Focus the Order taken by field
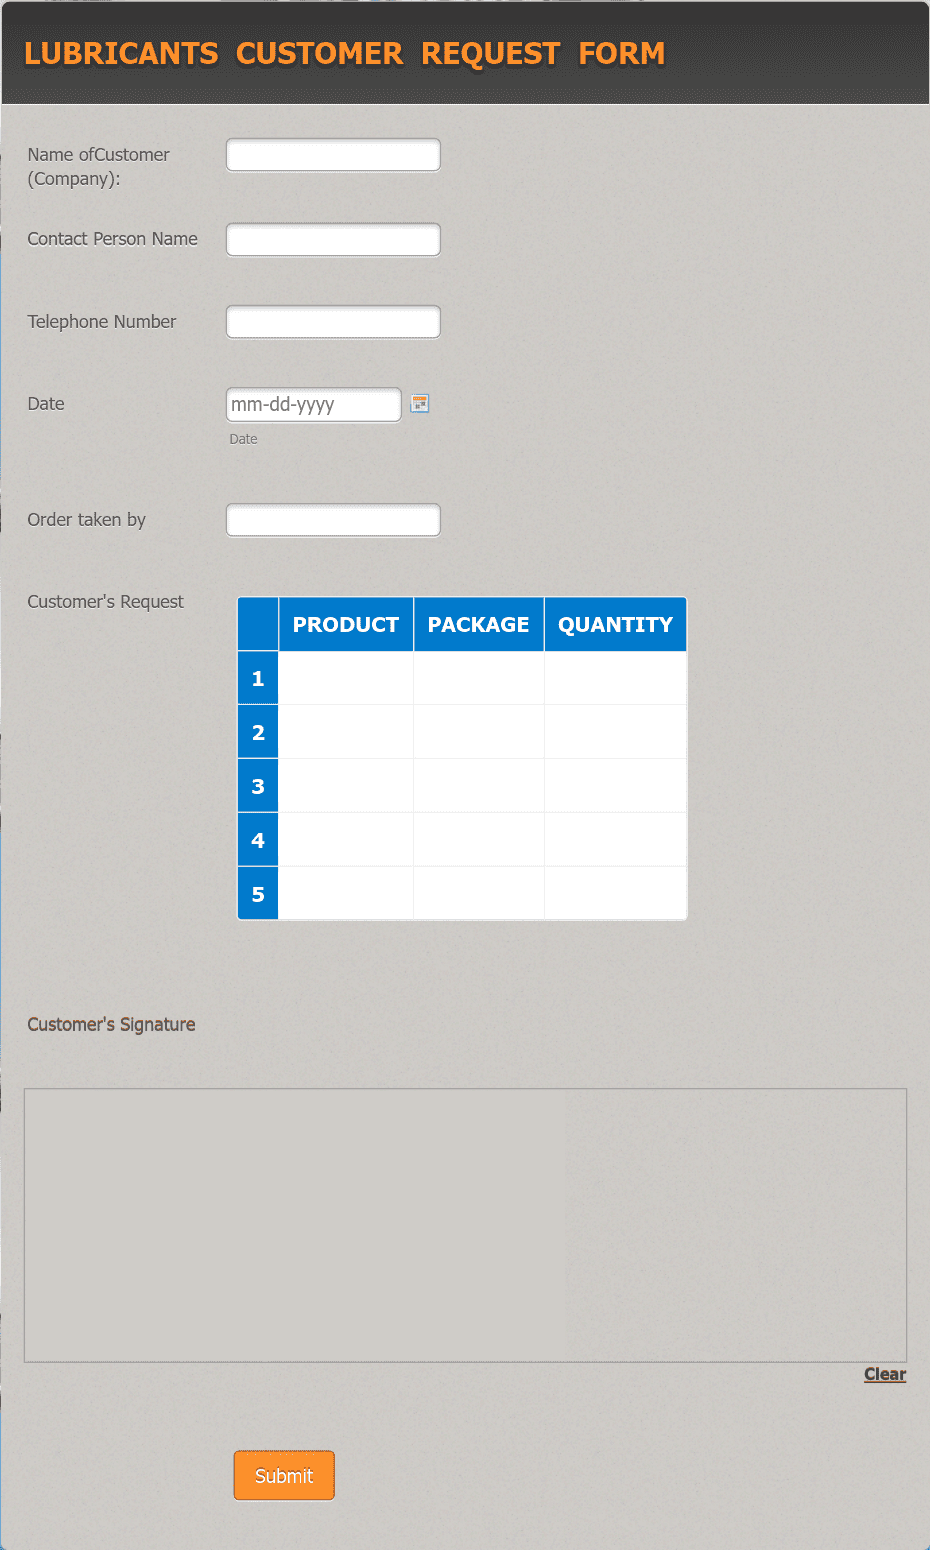This screenshot has height=1550, width=930. coord(333,520)
